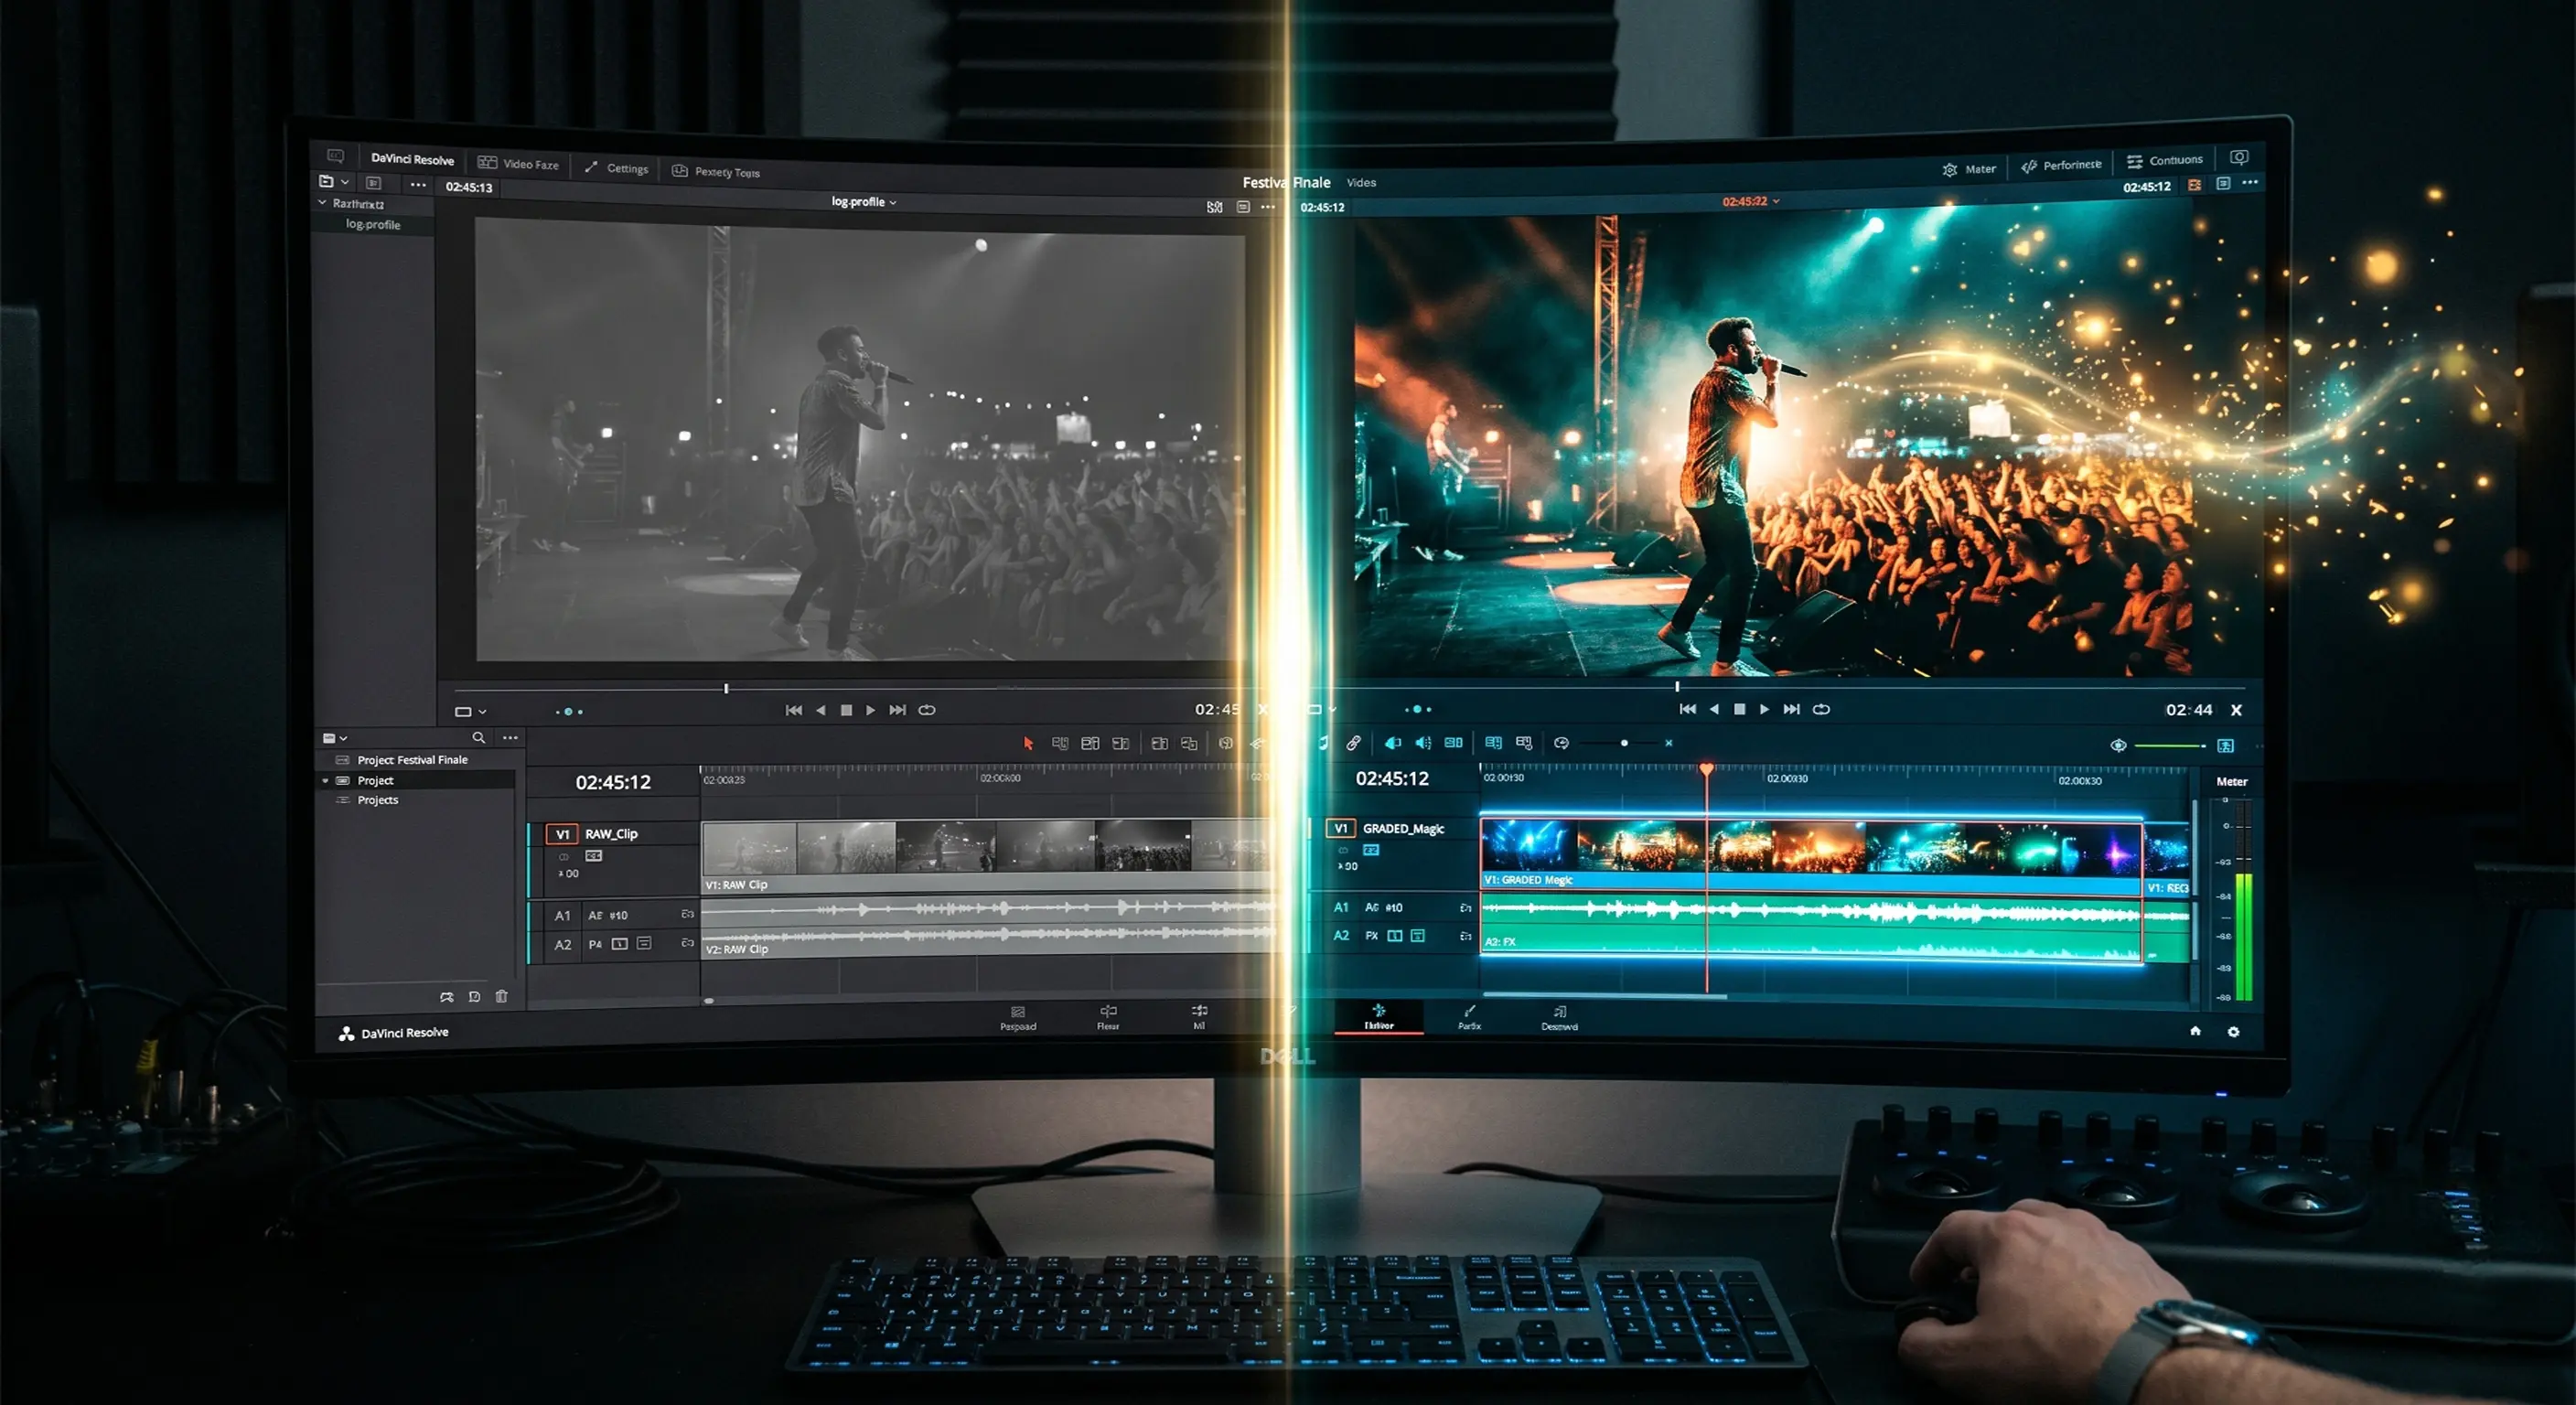Click the left viewer scrub bar handle

click(726, 688)
